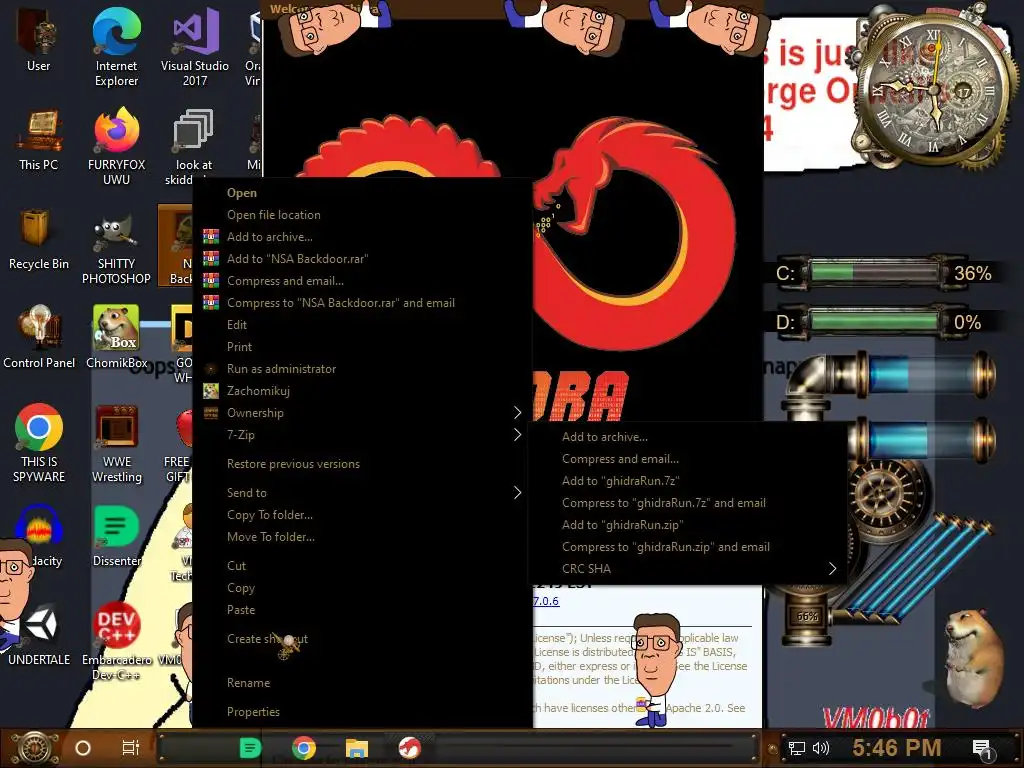Open the 7.0.6 version link
Image resolution: width=1024 pixels, height=768 pixels.
[547, 601]
